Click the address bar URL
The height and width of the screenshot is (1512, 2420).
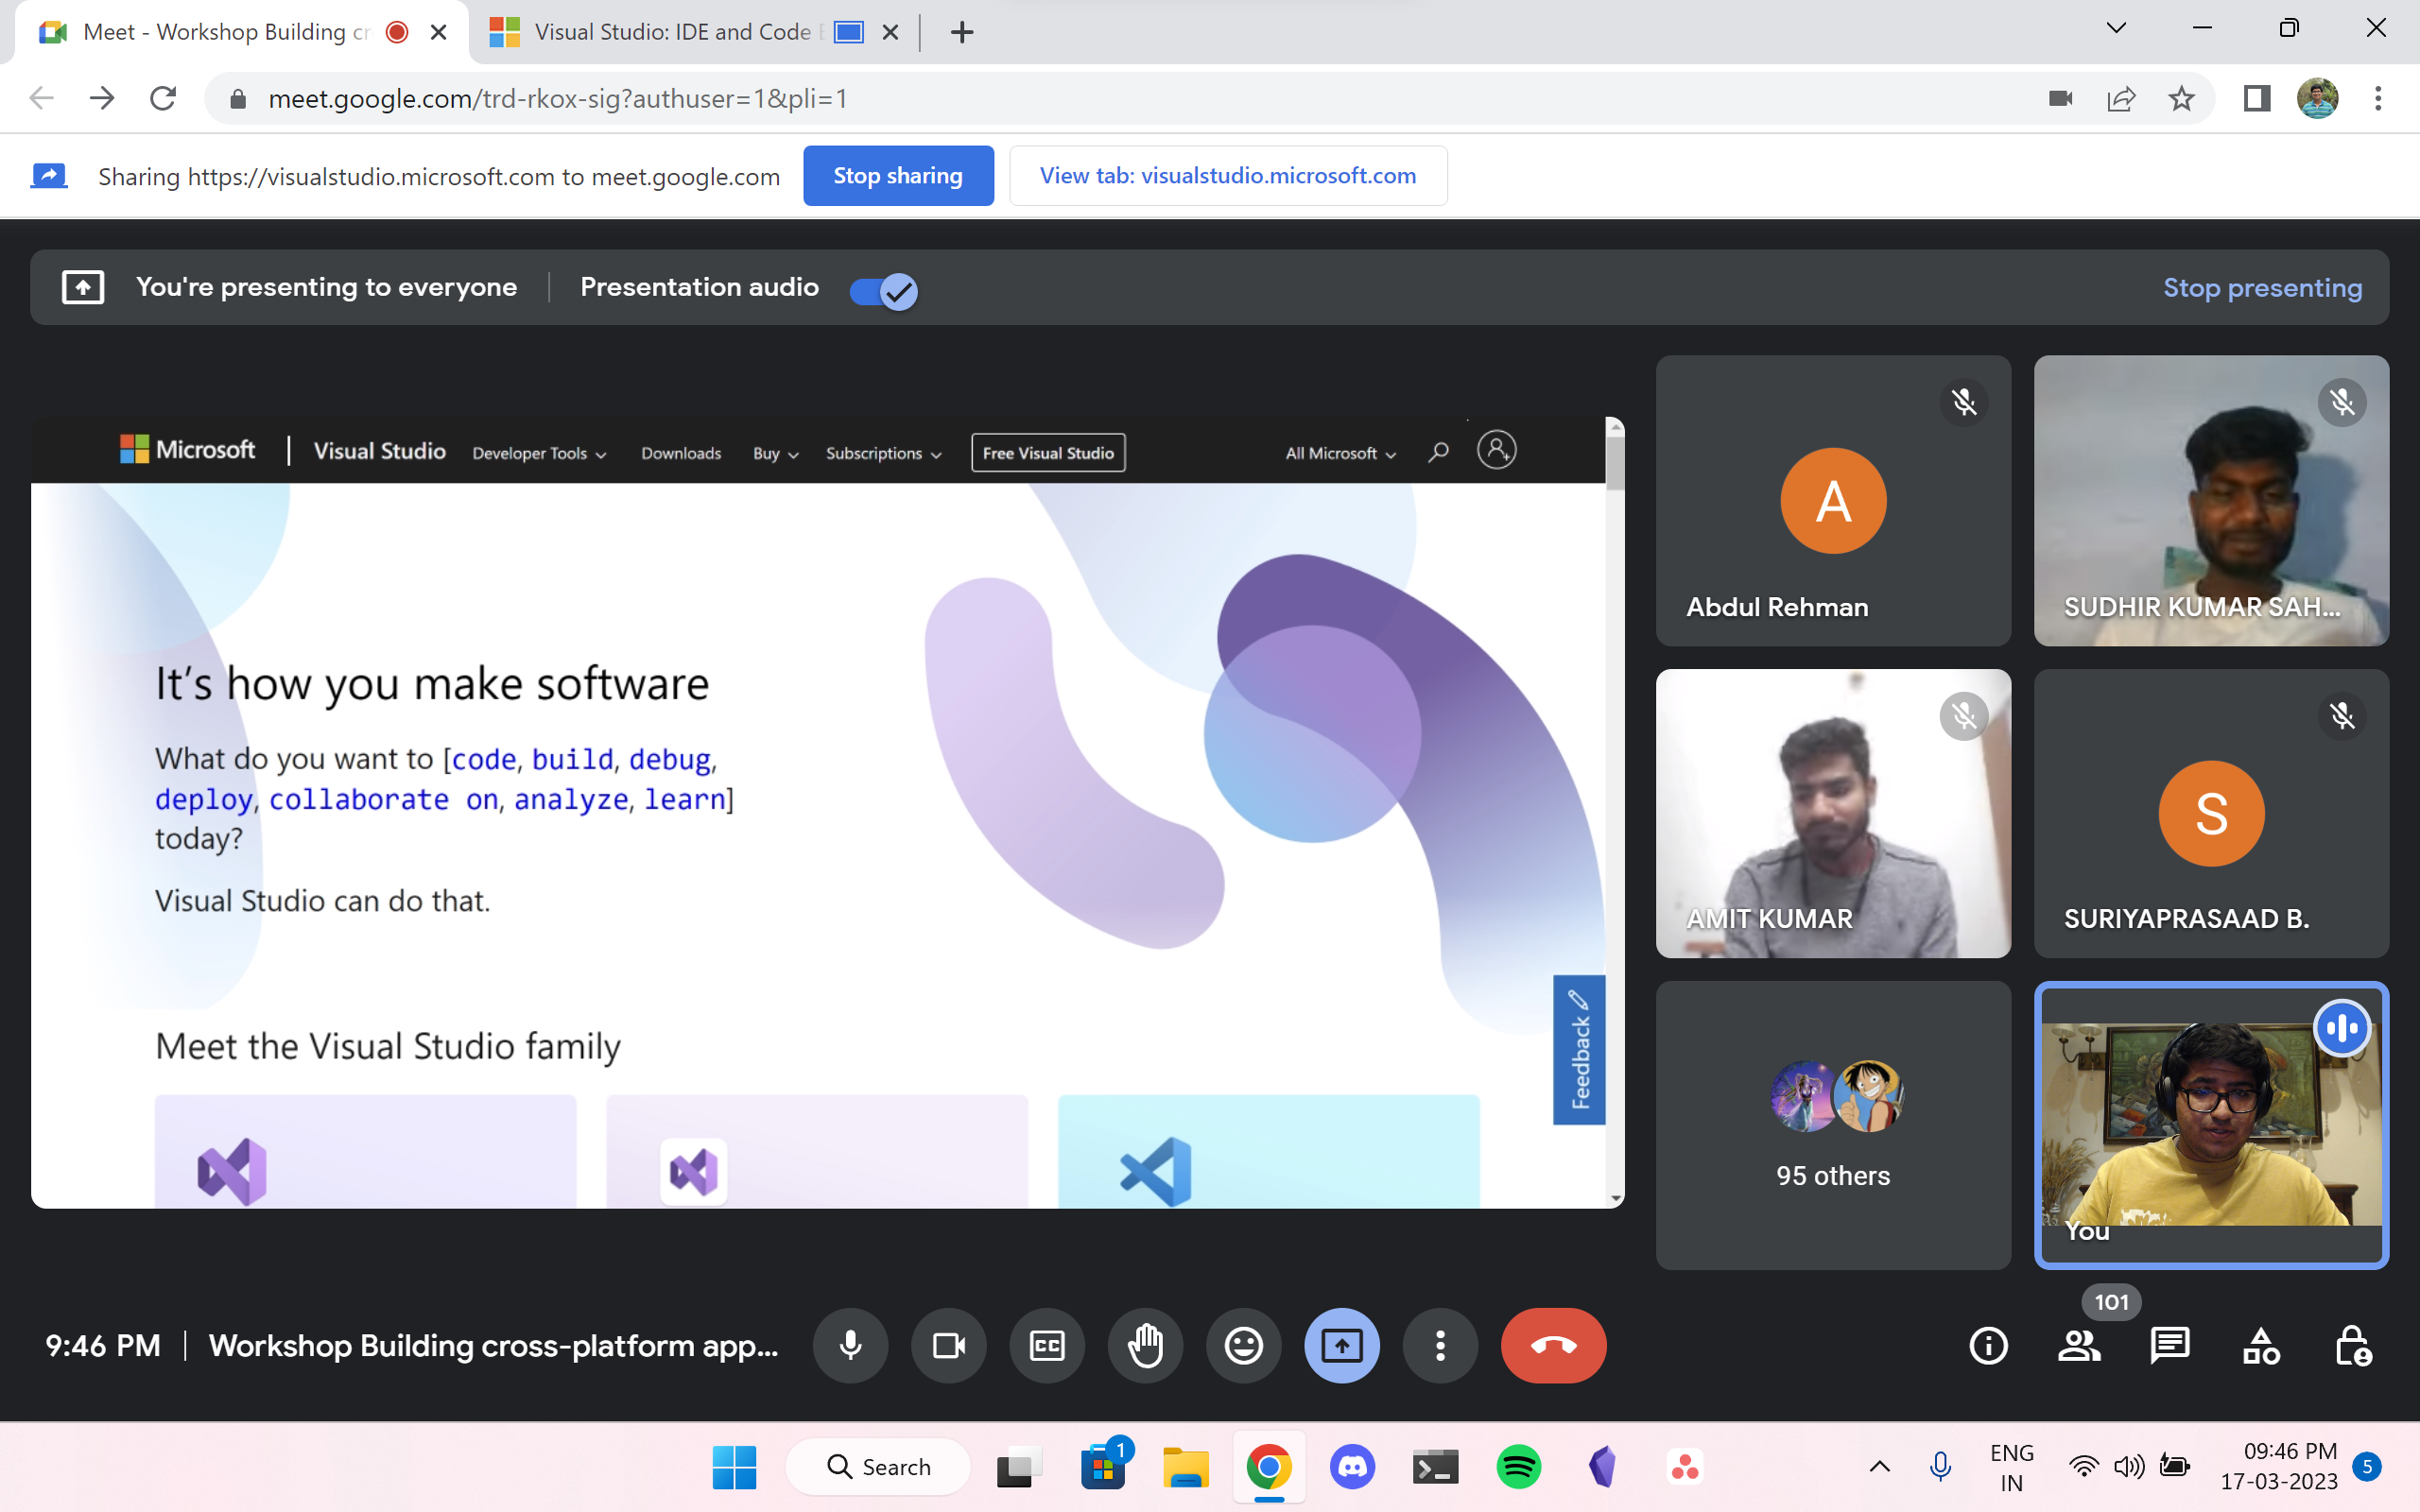pos(558,98)
